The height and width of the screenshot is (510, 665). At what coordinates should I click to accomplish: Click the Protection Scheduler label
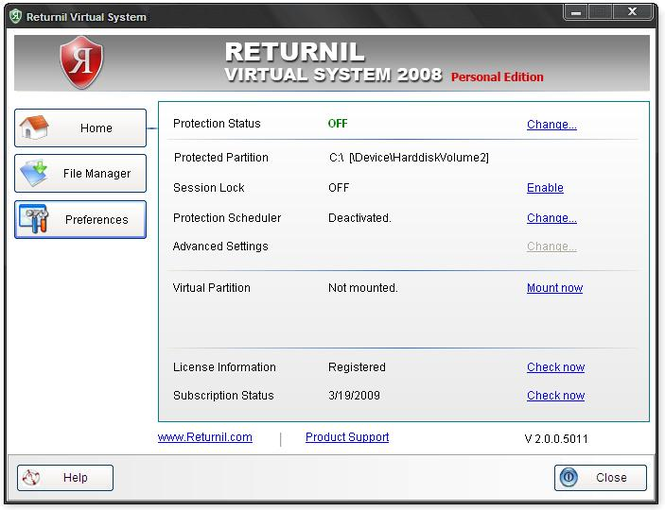point(227,218)
